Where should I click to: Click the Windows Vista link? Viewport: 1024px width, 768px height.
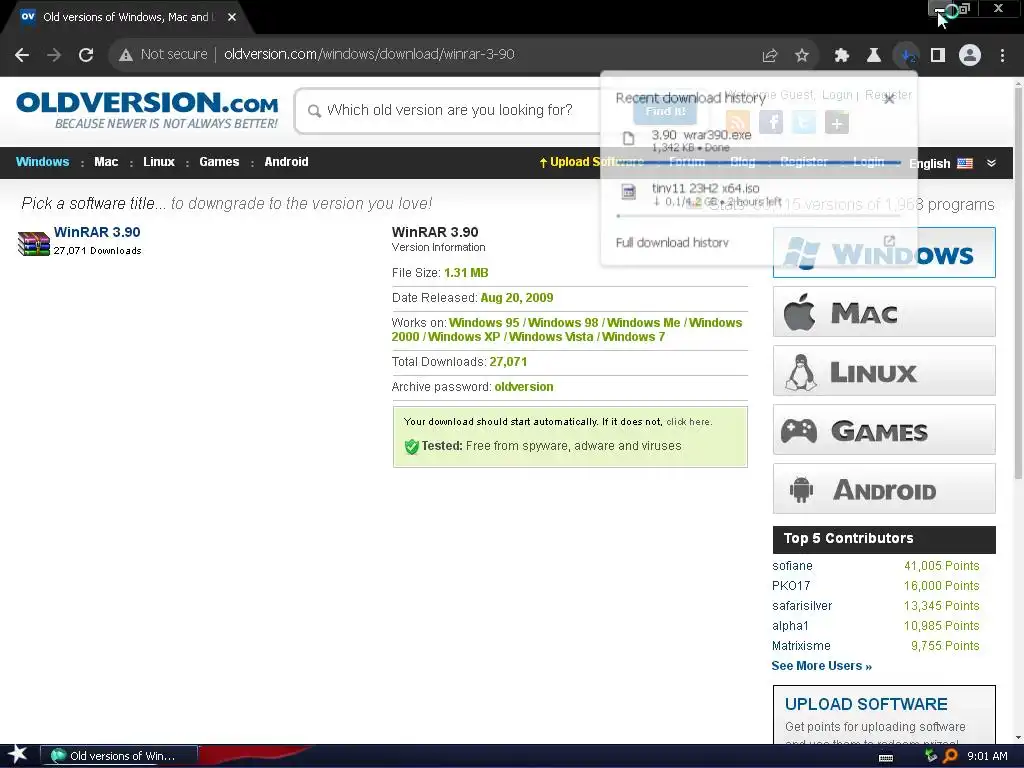click(x=551, y=337)
